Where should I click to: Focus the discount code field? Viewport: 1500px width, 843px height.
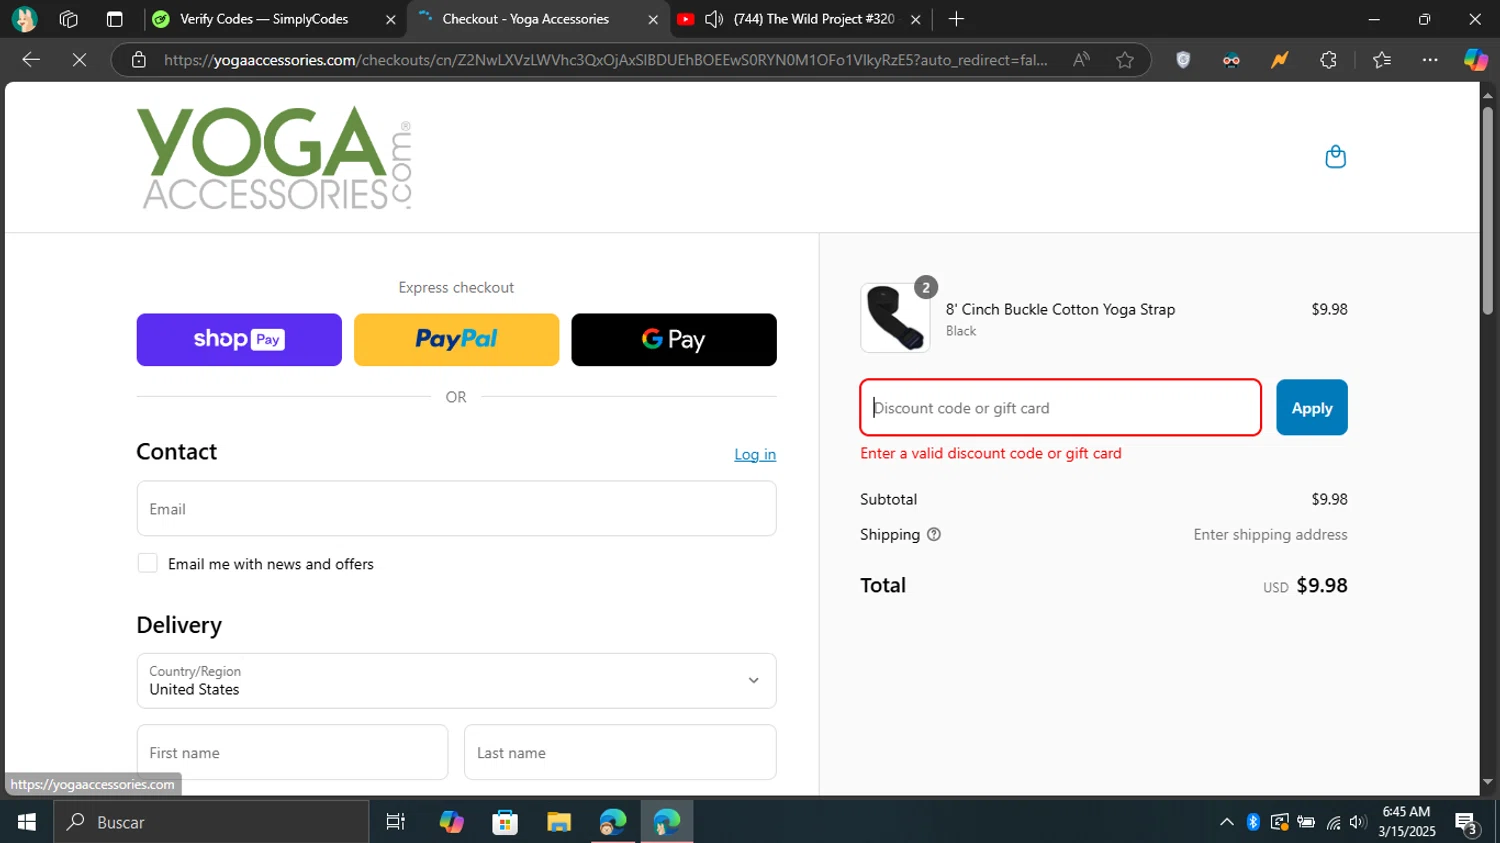1060,408
